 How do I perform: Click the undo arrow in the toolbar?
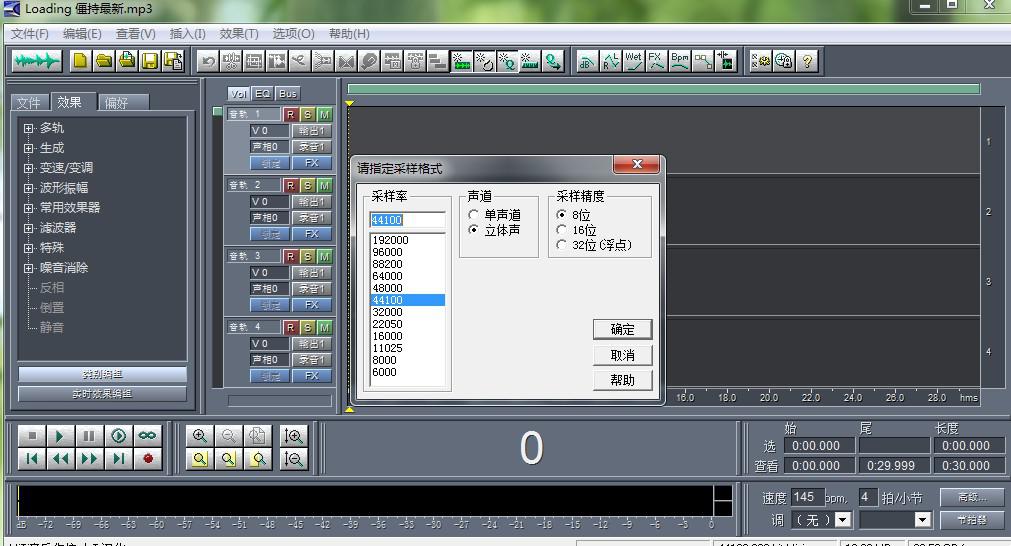tap(208, 61)
